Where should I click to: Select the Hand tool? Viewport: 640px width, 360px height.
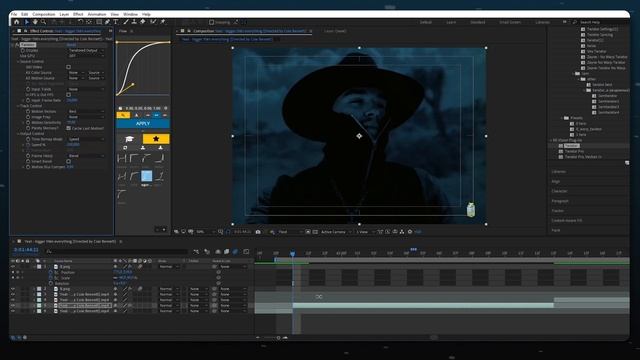click(35, 22)
